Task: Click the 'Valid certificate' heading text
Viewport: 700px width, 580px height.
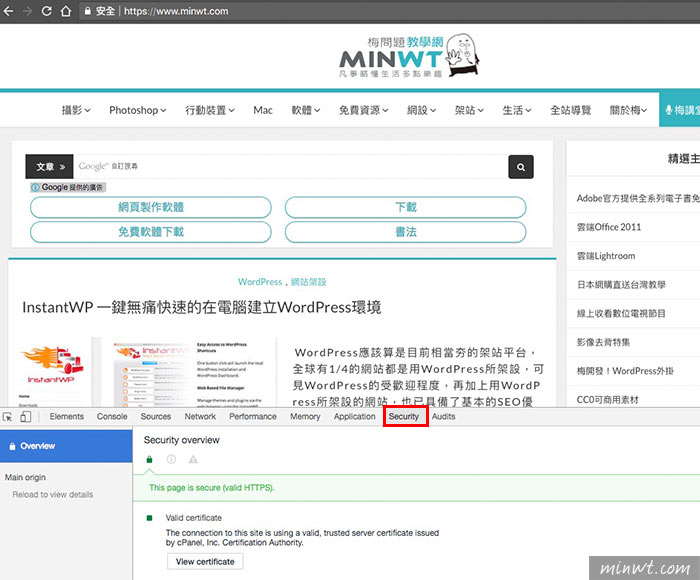Action: click(x=193, y=518)
